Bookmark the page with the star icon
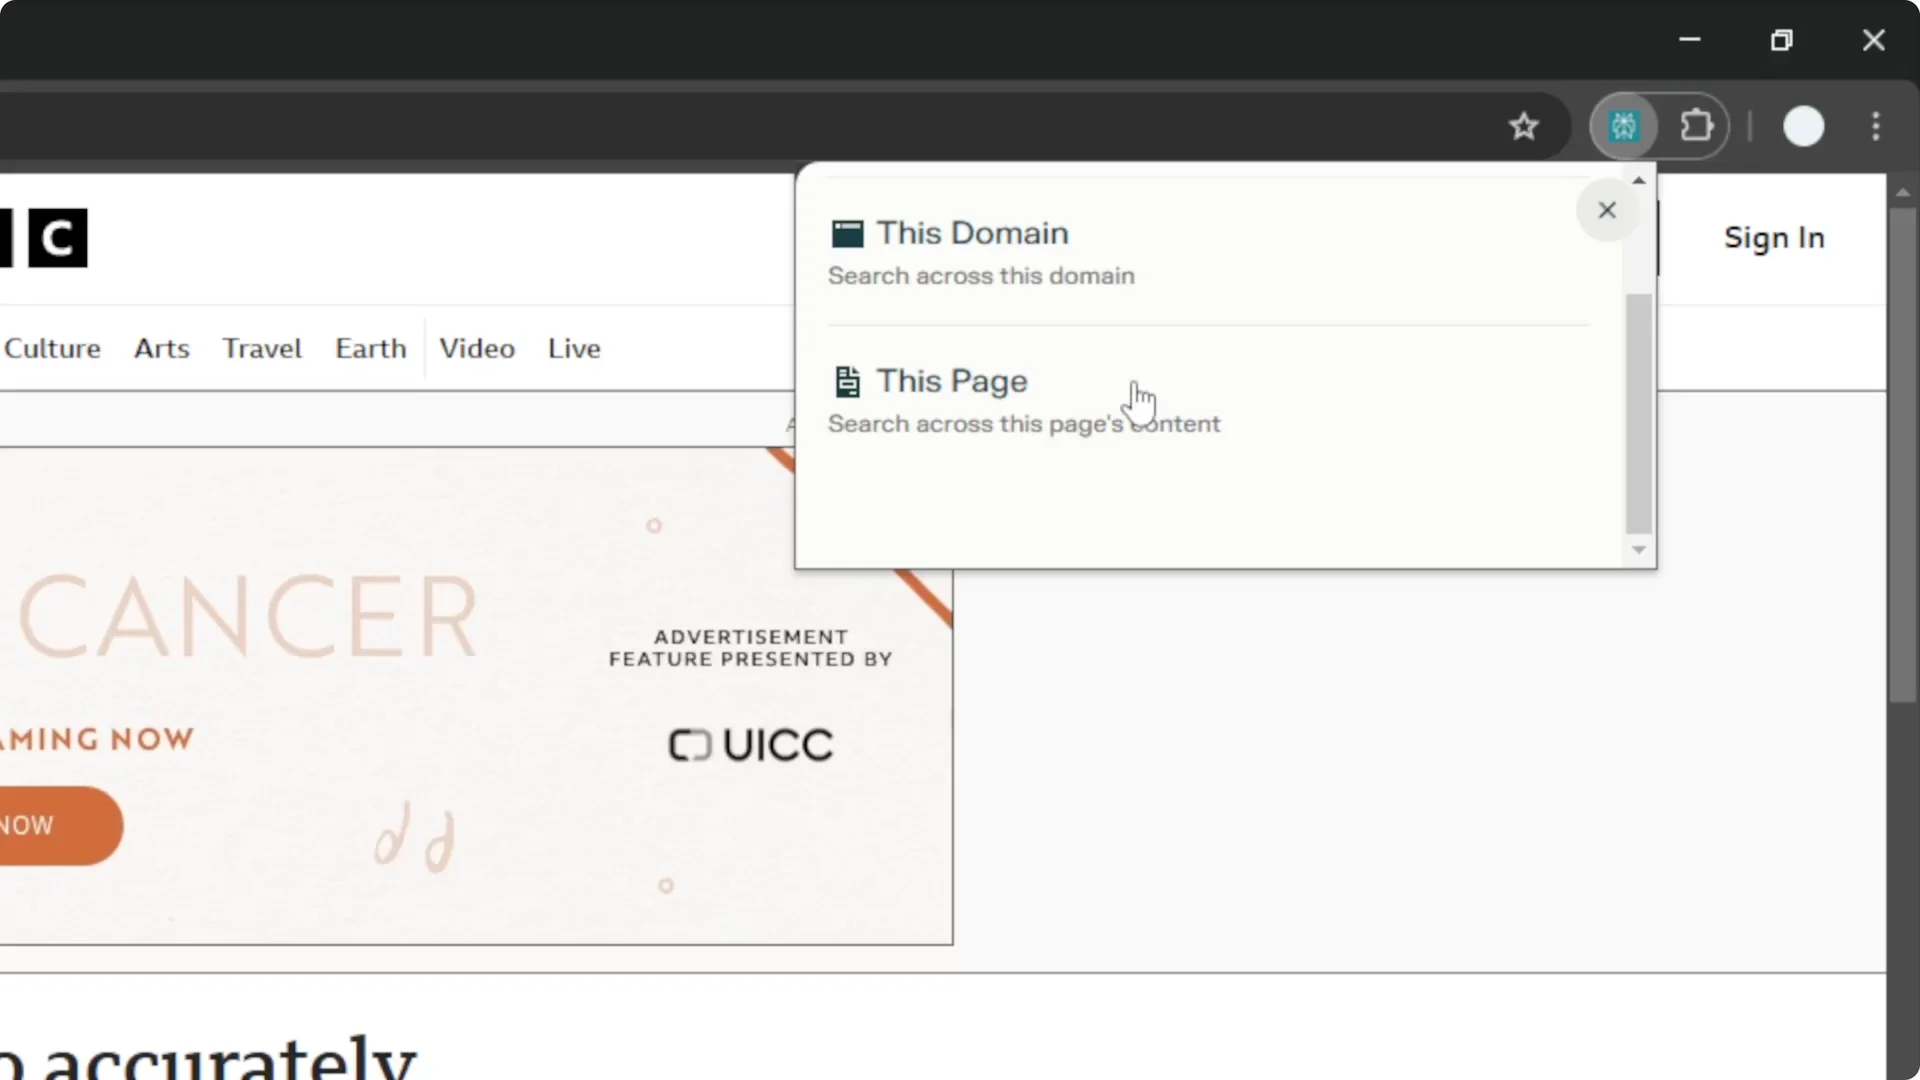This screenshot has width=1920, height=1080. [1523, 126]
